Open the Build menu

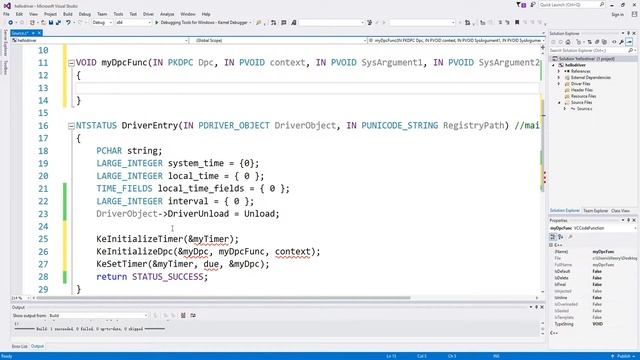[68, 14]
